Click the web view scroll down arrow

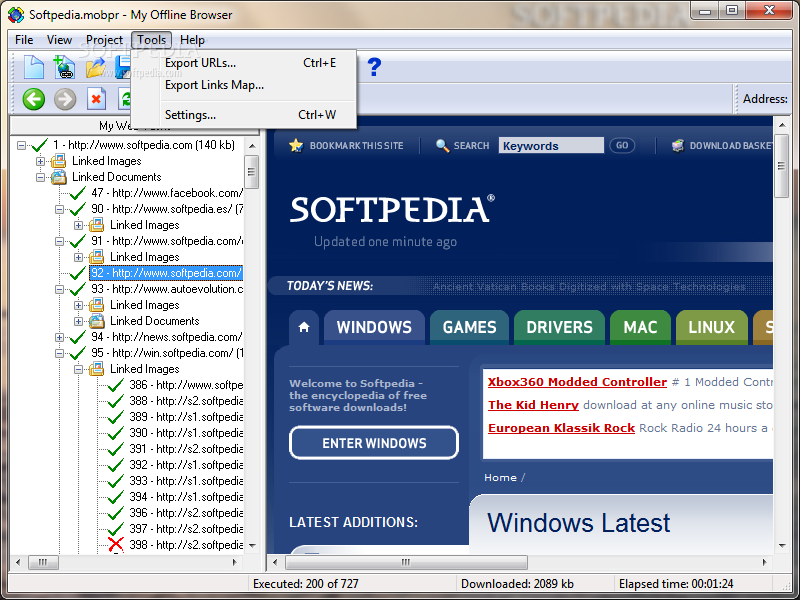tap(782, 545)
